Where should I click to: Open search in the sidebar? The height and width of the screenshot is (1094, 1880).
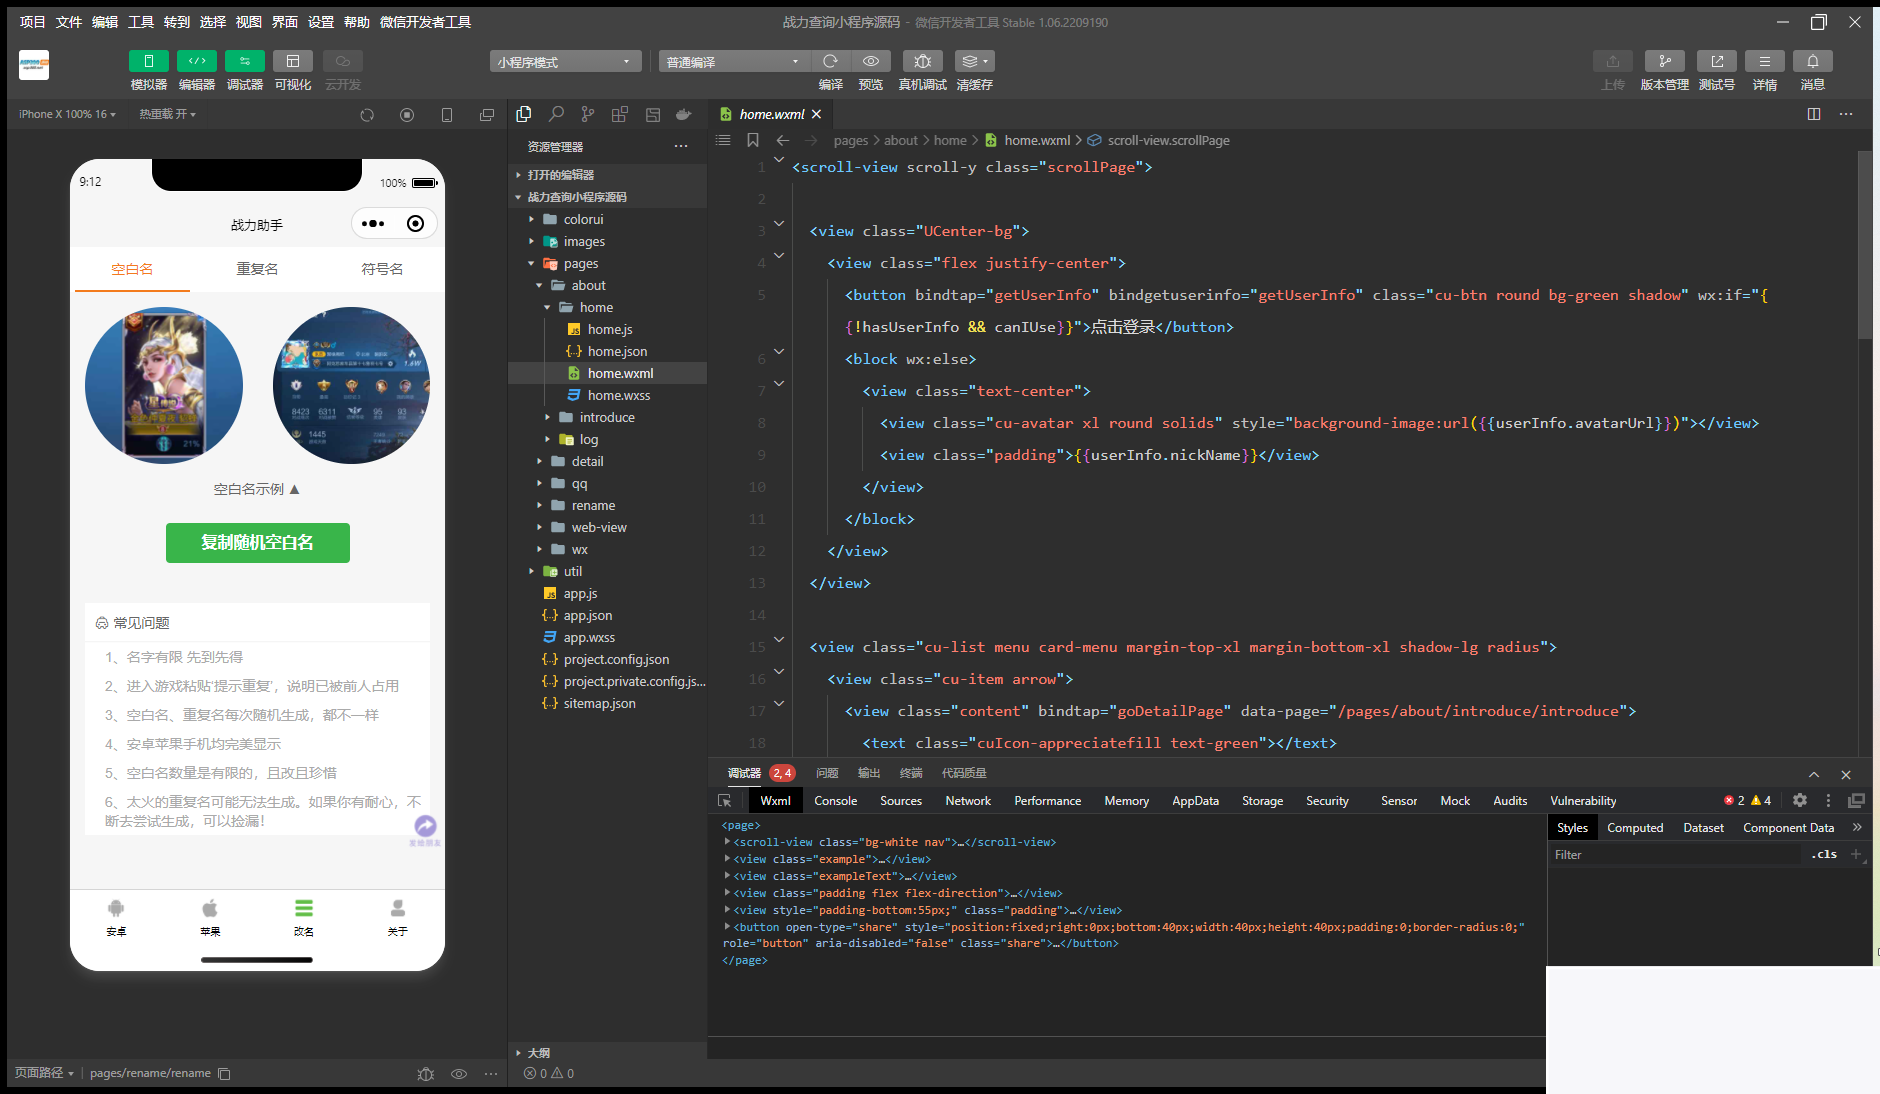pos(556,114)
